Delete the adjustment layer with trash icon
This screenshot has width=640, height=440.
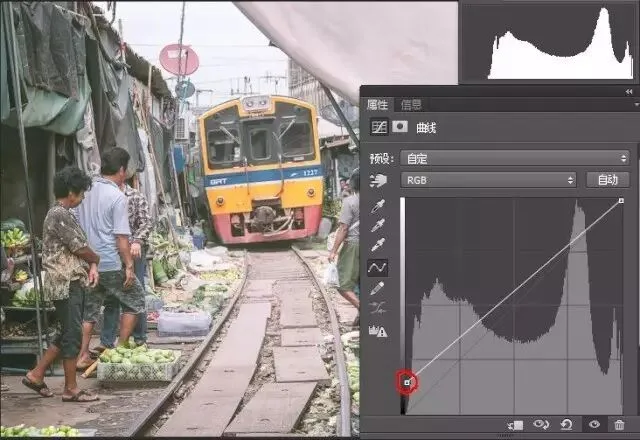619,425
